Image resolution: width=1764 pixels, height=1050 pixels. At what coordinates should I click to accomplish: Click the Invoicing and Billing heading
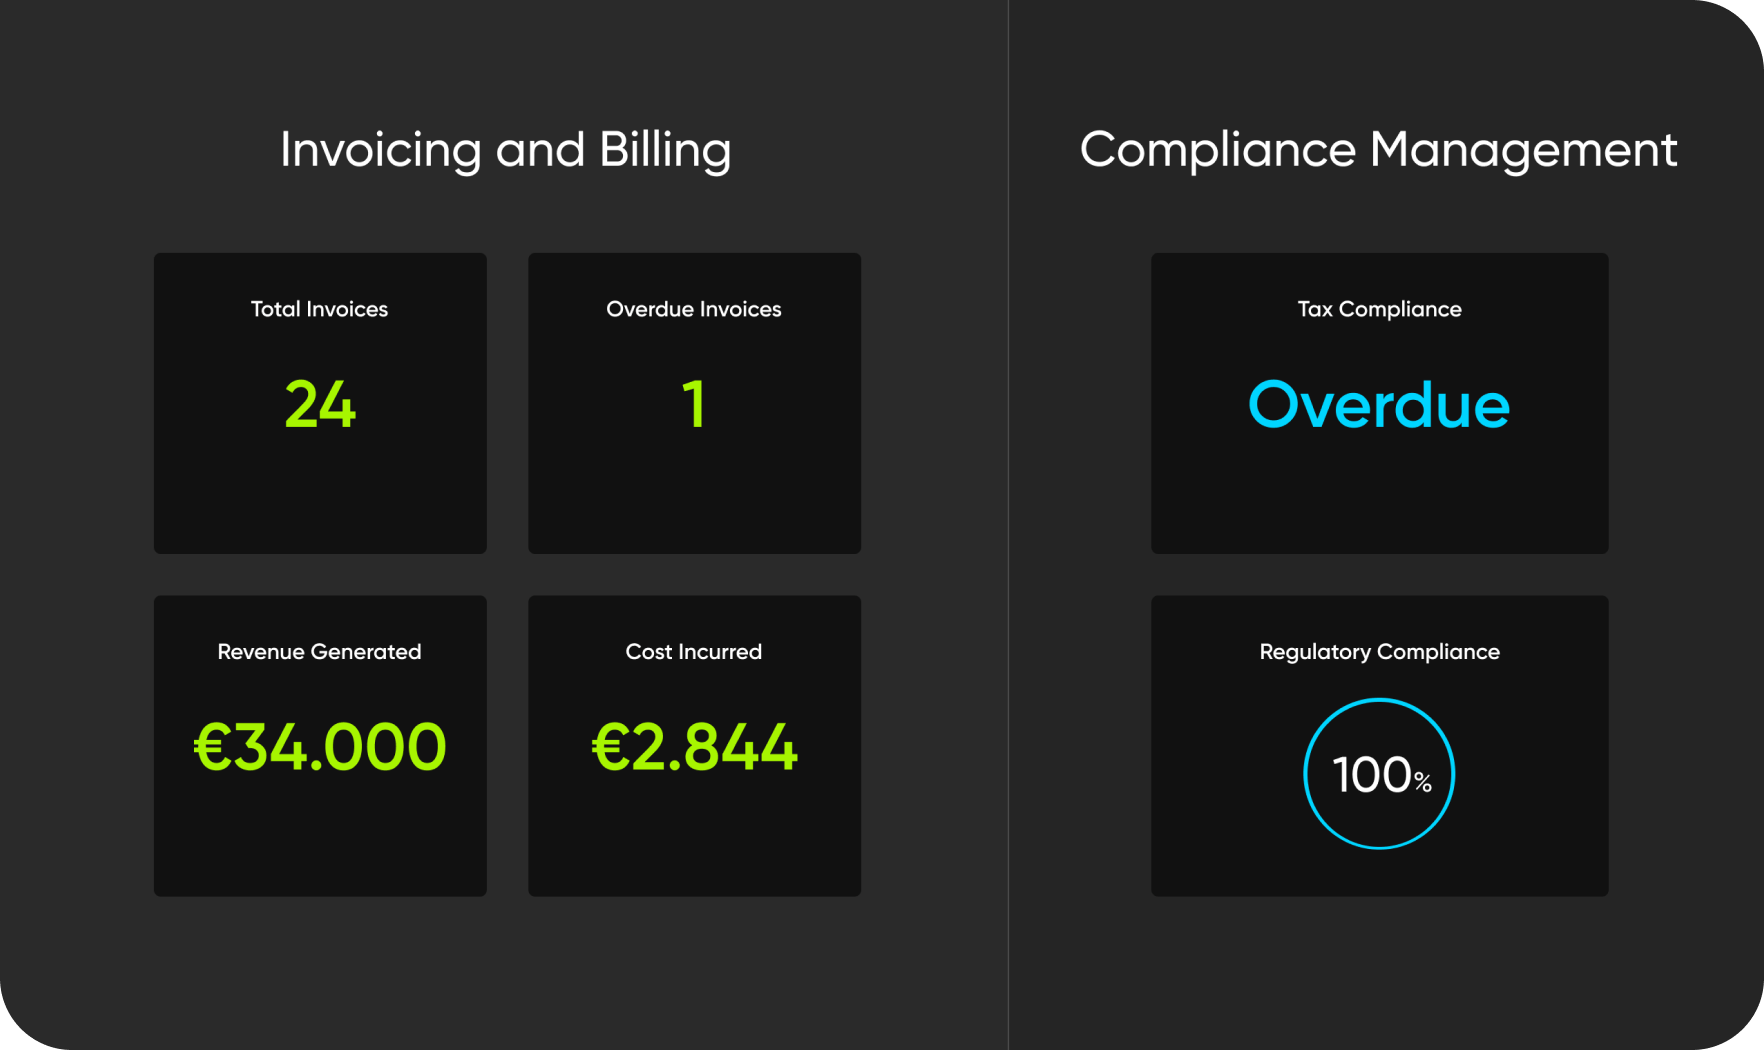[505, 150]
